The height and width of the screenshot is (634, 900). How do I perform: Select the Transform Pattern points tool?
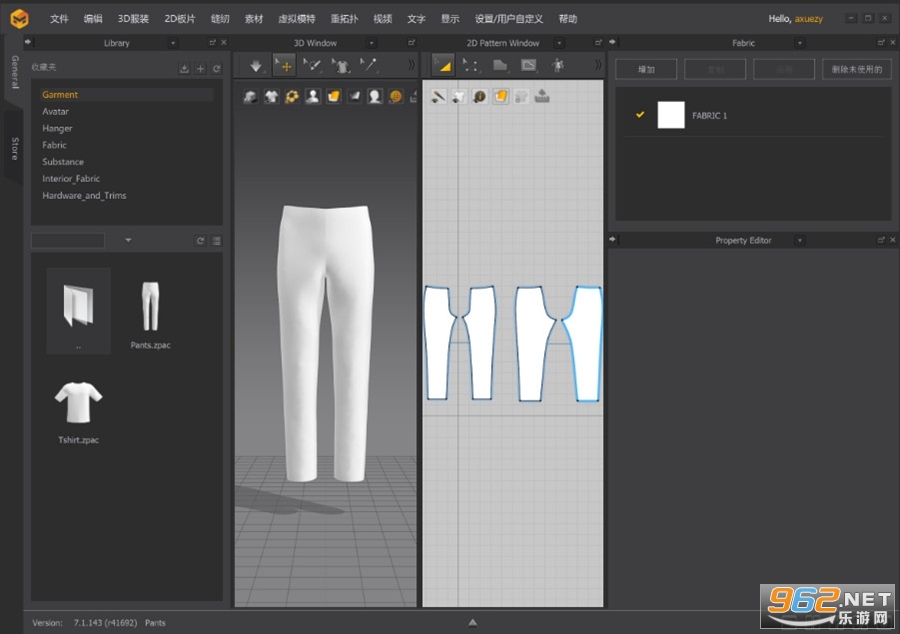[x=470, y=65]
